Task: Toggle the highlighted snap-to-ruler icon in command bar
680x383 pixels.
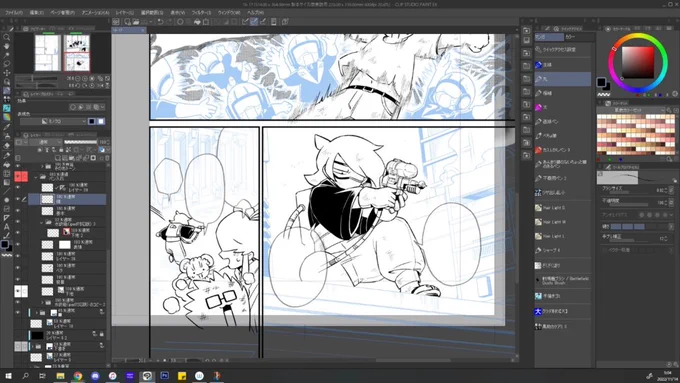Action: tap(254, 21)
